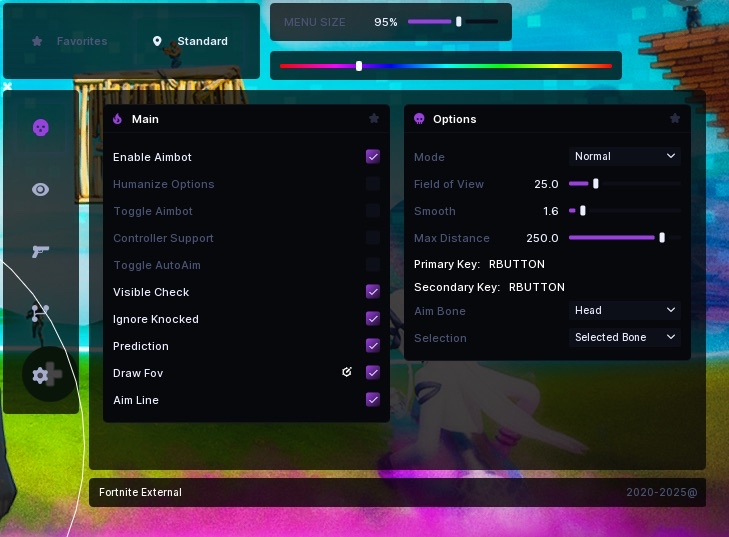Expand the Selection dropdown showing Selected Bone
The width and height of the screenshot is (729, 537).
625,337
